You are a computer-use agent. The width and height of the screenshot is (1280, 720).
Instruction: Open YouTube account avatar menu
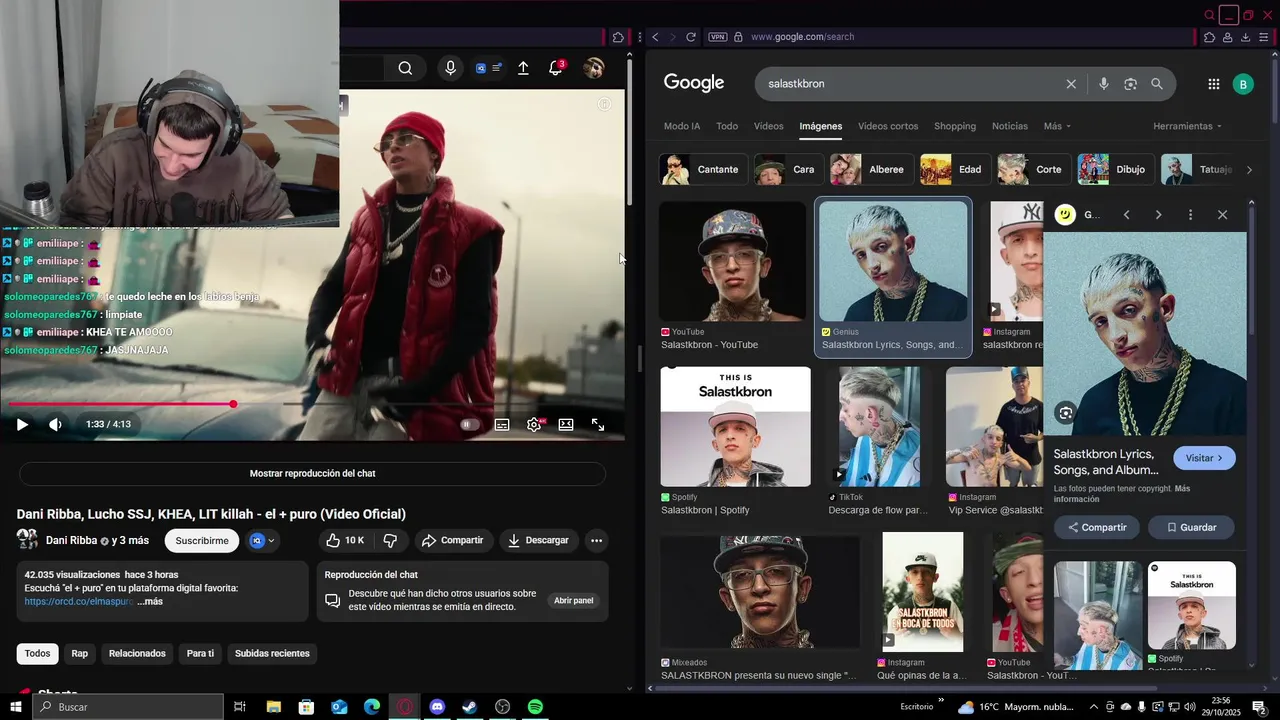(594, 68)
